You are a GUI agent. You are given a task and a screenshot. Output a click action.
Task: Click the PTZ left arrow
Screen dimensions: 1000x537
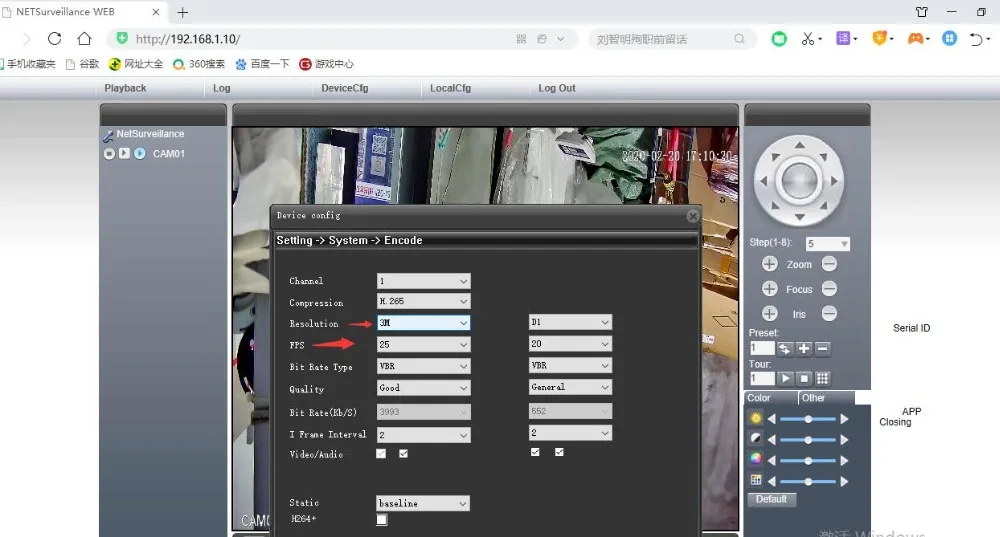763,181
